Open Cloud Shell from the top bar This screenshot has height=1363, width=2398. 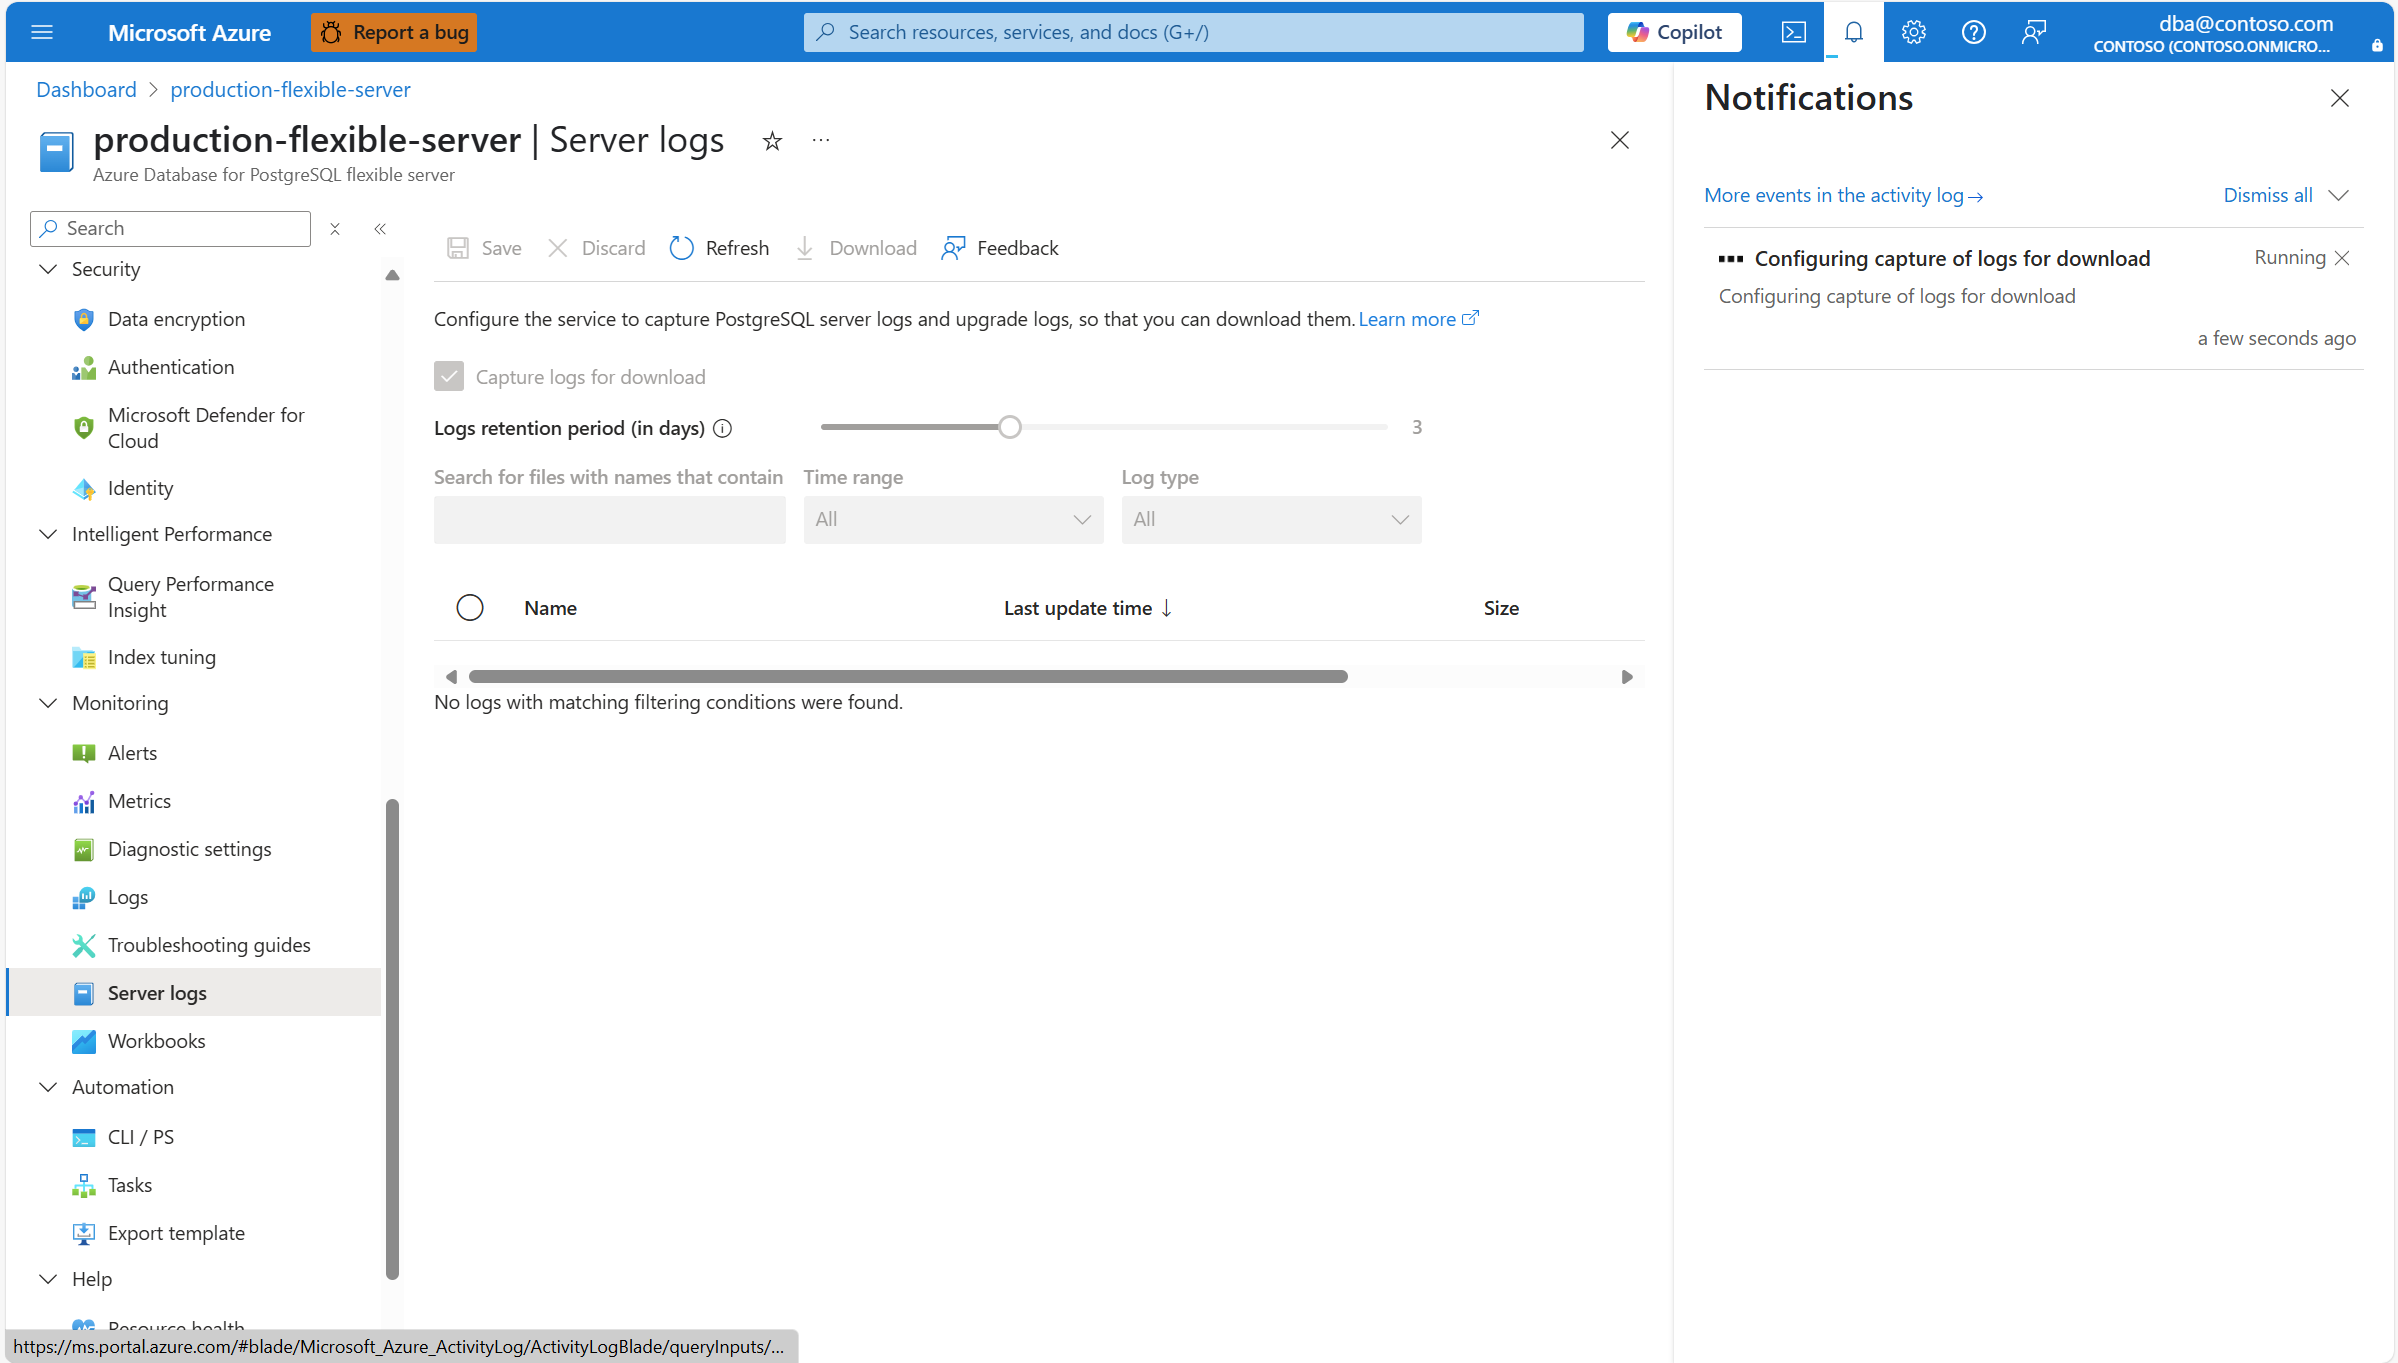[1793, 32]
